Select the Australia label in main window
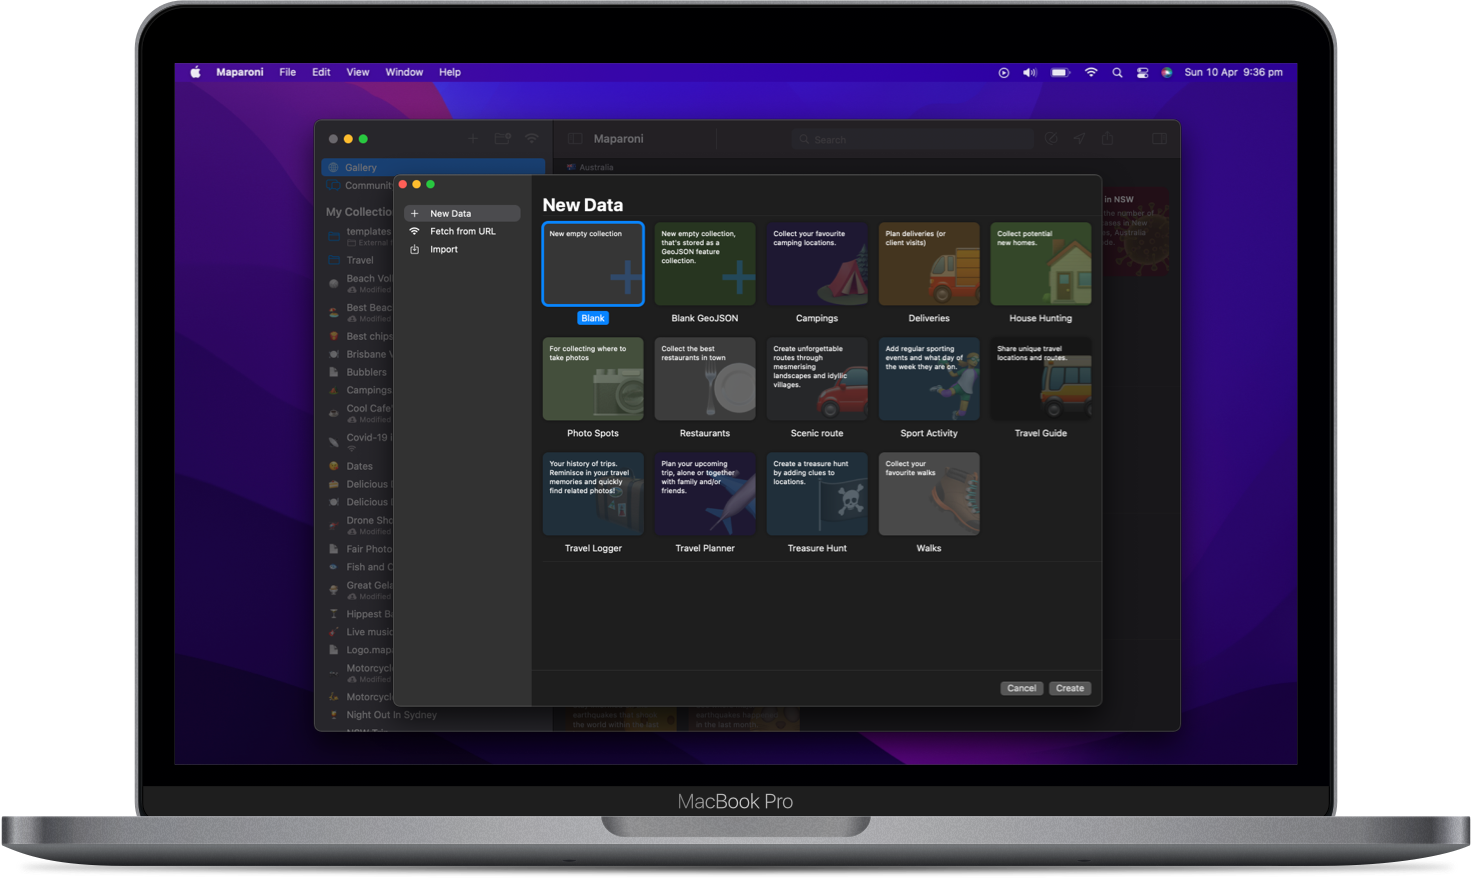 pos(596,167)
